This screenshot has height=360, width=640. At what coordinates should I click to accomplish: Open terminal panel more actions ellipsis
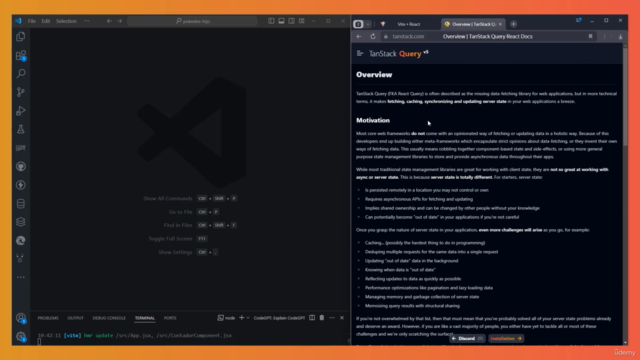click(332, 318)
